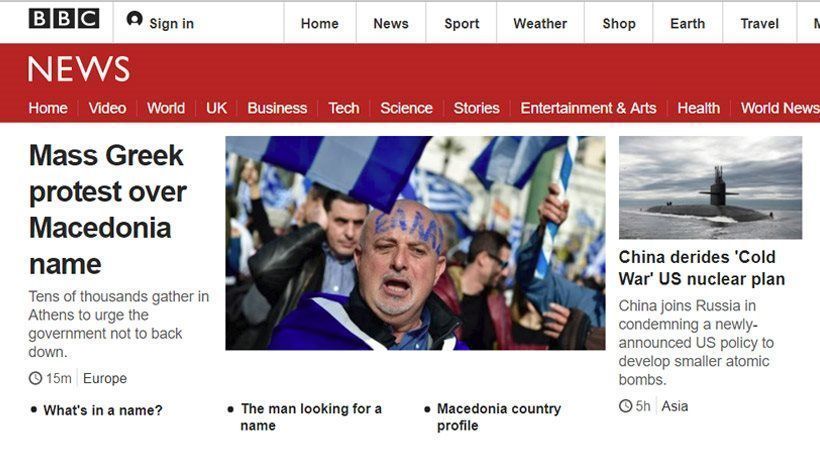Open the China derides 'Cold War' headline
Screen dimensions: 820x457
(701, 268)
